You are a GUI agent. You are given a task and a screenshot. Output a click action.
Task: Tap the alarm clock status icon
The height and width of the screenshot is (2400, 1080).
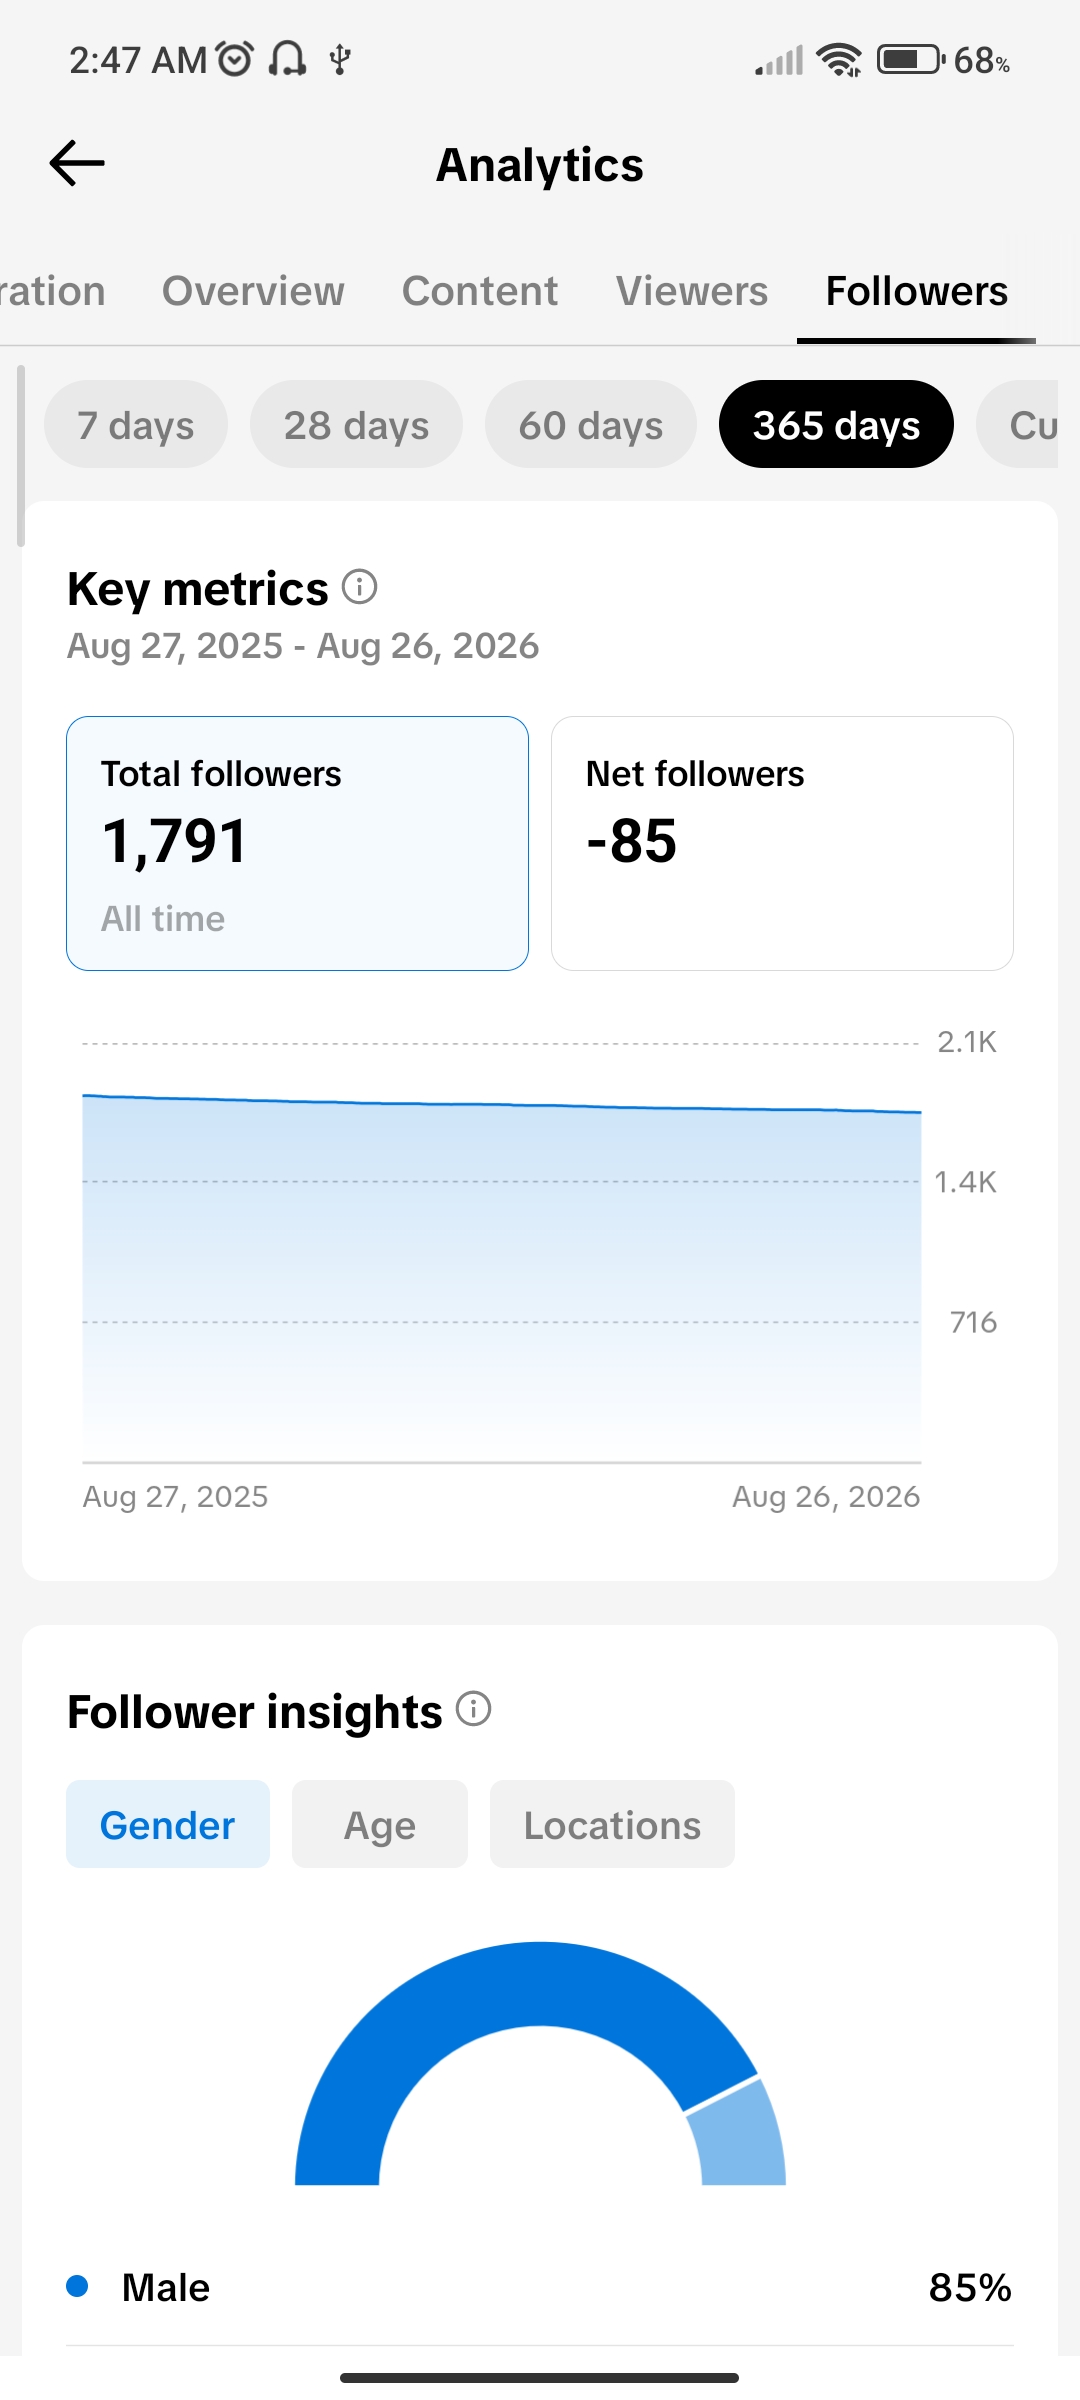235,59
